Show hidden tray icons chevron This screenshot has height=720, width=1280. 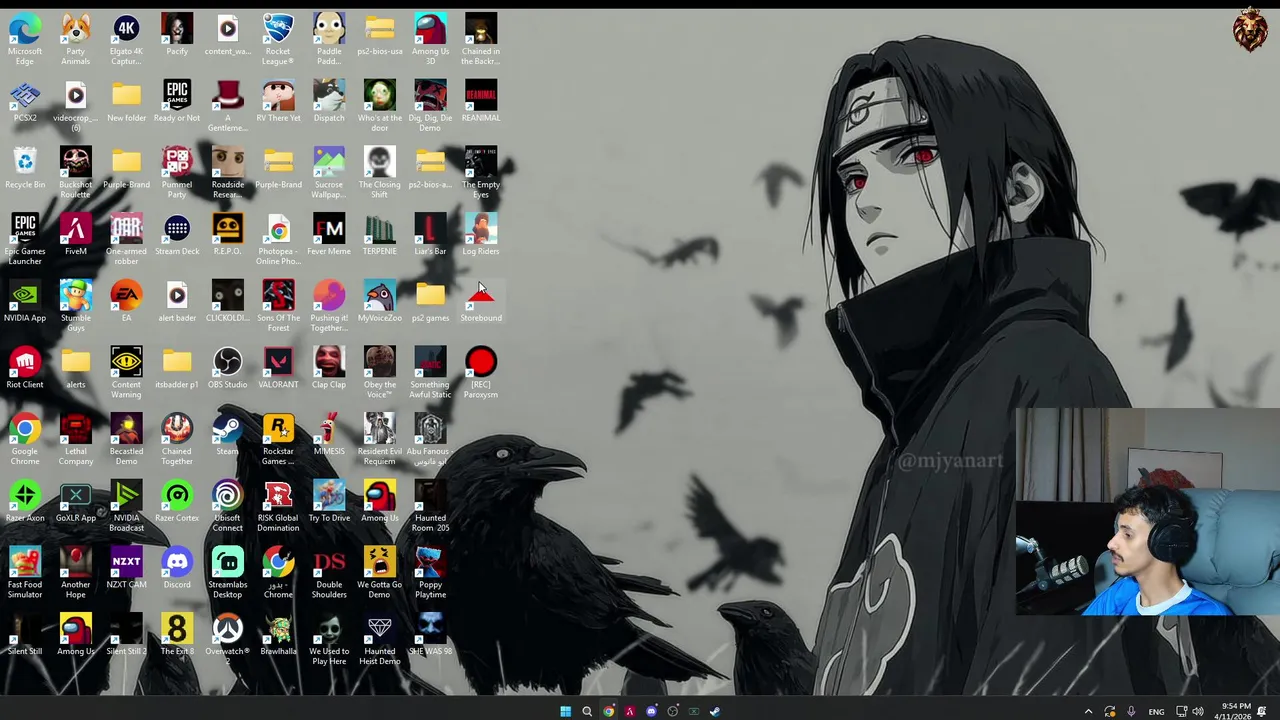pos(1088,711)
